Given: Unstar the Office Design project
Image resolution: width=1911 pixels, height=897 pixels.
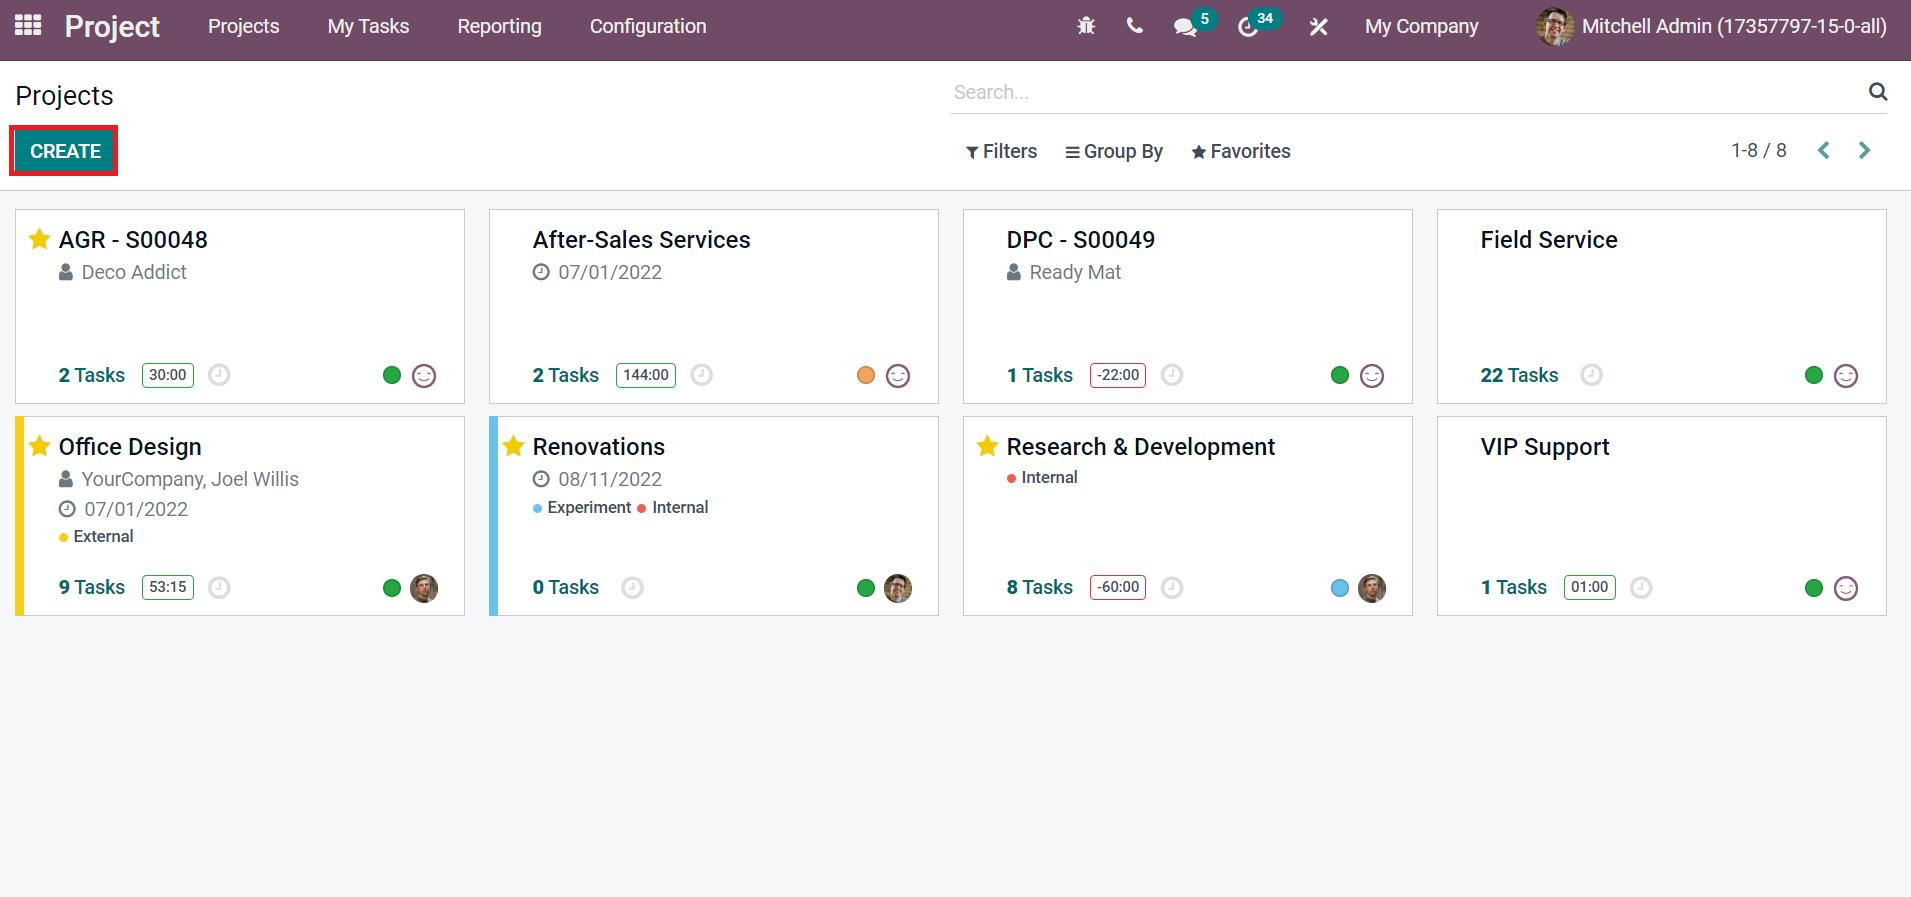Looking at the screenshot, I should [39, 446].
